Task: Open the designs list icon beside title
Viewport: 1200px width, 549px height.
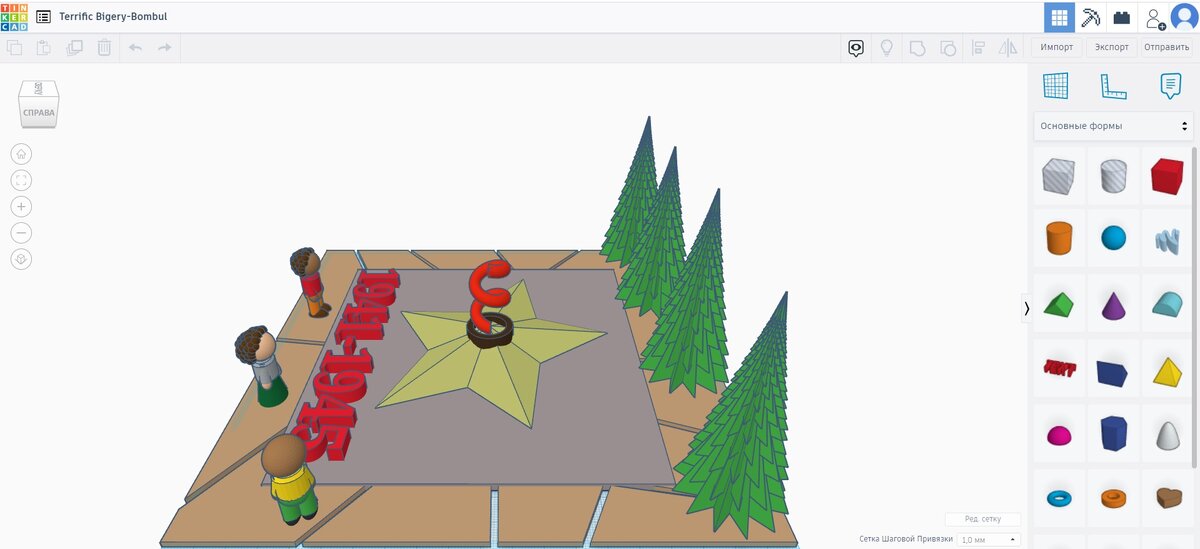Action: tap(44, 17)
